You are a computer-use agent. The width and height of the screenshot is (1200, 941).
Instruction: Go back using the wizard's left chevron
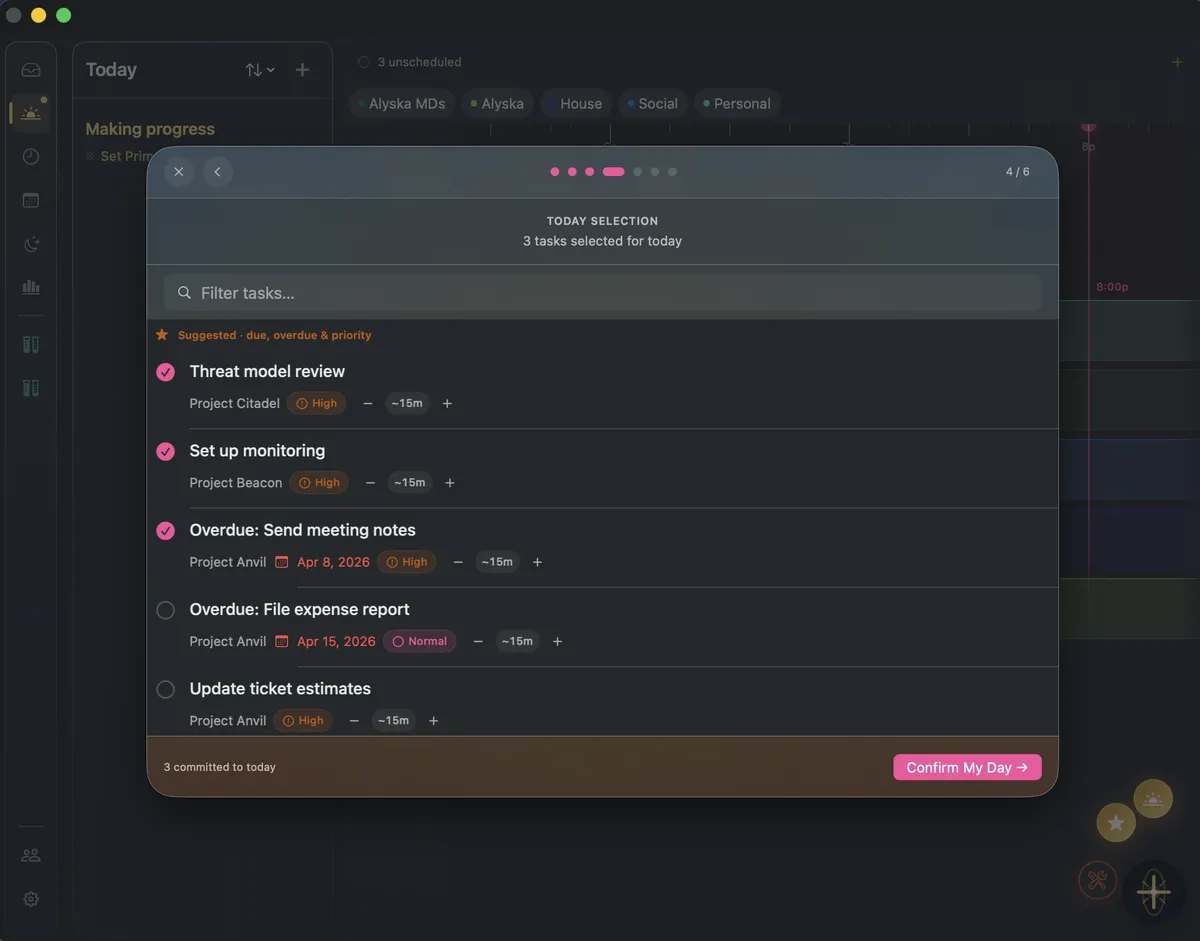218,171
